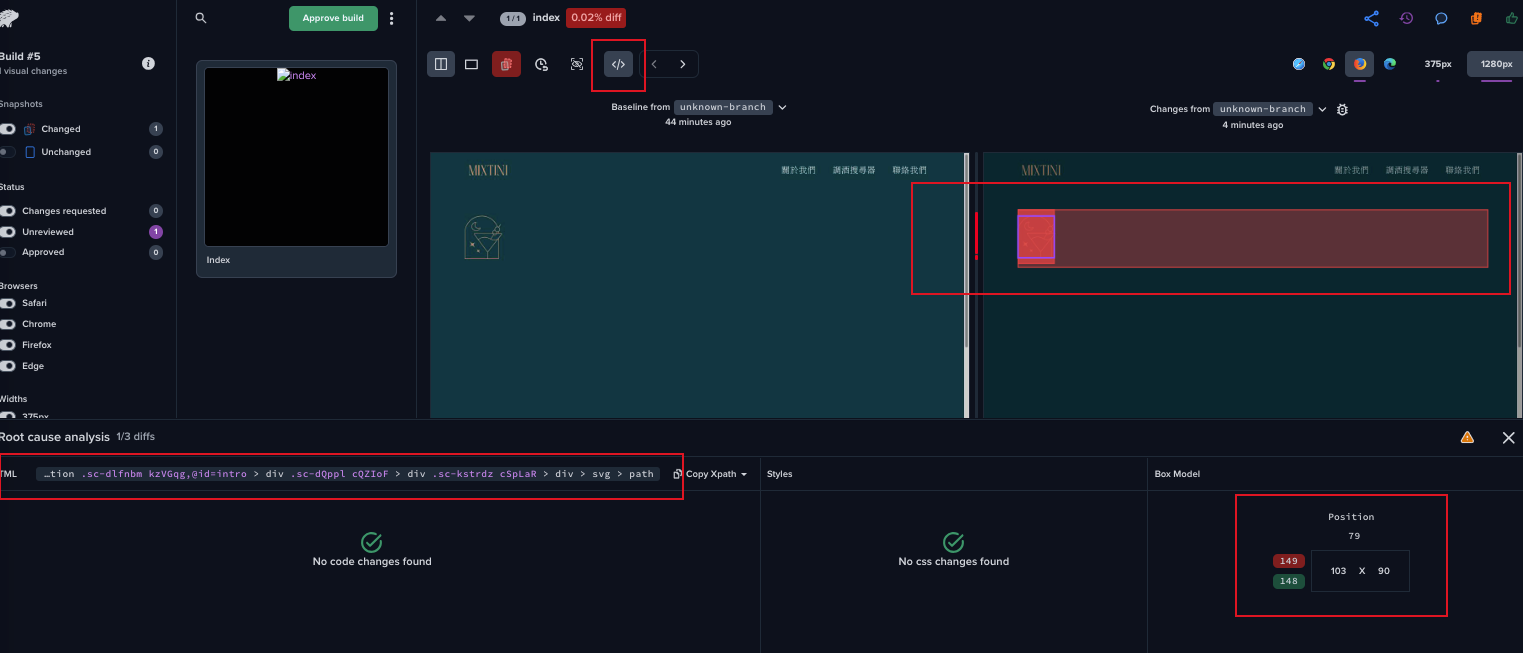This screenshot has width=1523, height=653.
Task: Open the comments speech bubble icon
Action: [x=1441, y=18]
